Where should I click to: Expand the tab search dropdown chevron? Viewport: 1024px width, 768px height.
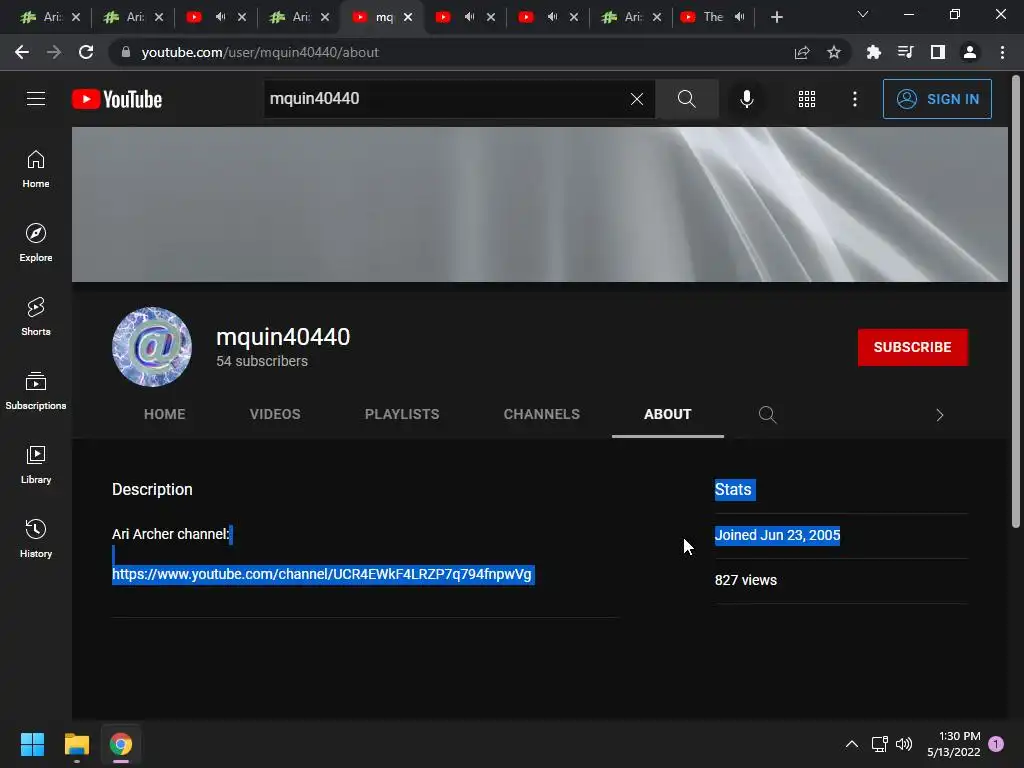(863, 14)
